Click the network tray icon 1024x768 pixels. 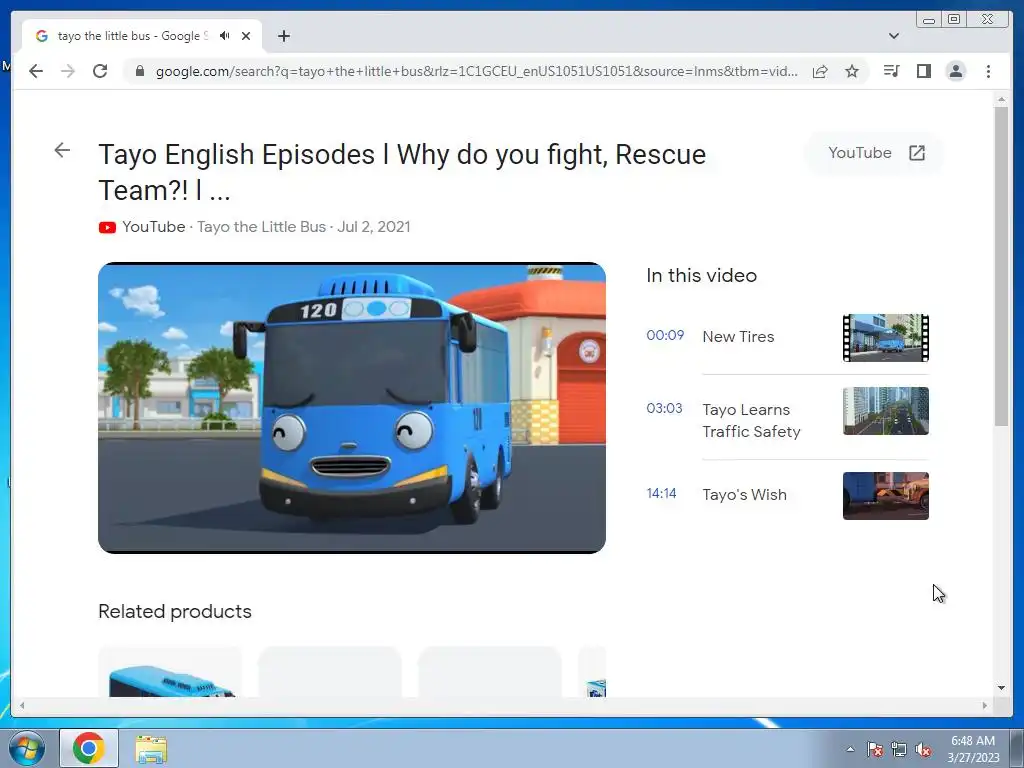[899, 749]
